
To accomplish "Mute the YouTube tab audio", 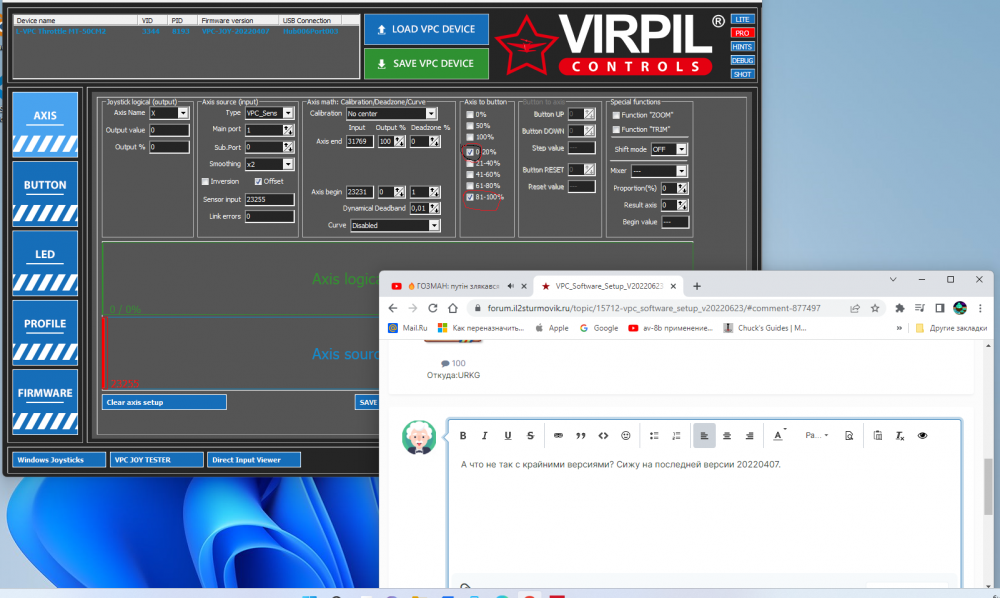I will tap(510, 286).
